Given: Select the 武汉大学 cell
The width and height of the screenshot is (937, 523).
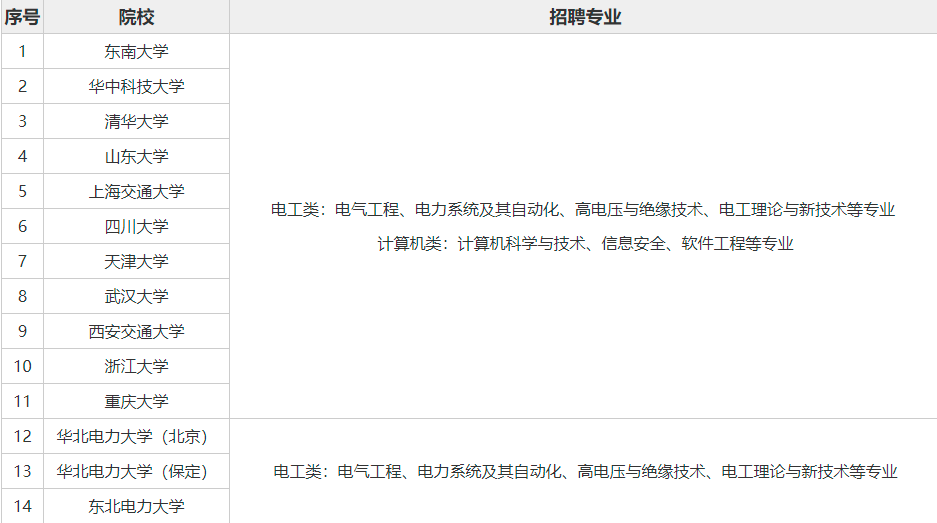Looking at the screenshot, I should tap(136, 296).
